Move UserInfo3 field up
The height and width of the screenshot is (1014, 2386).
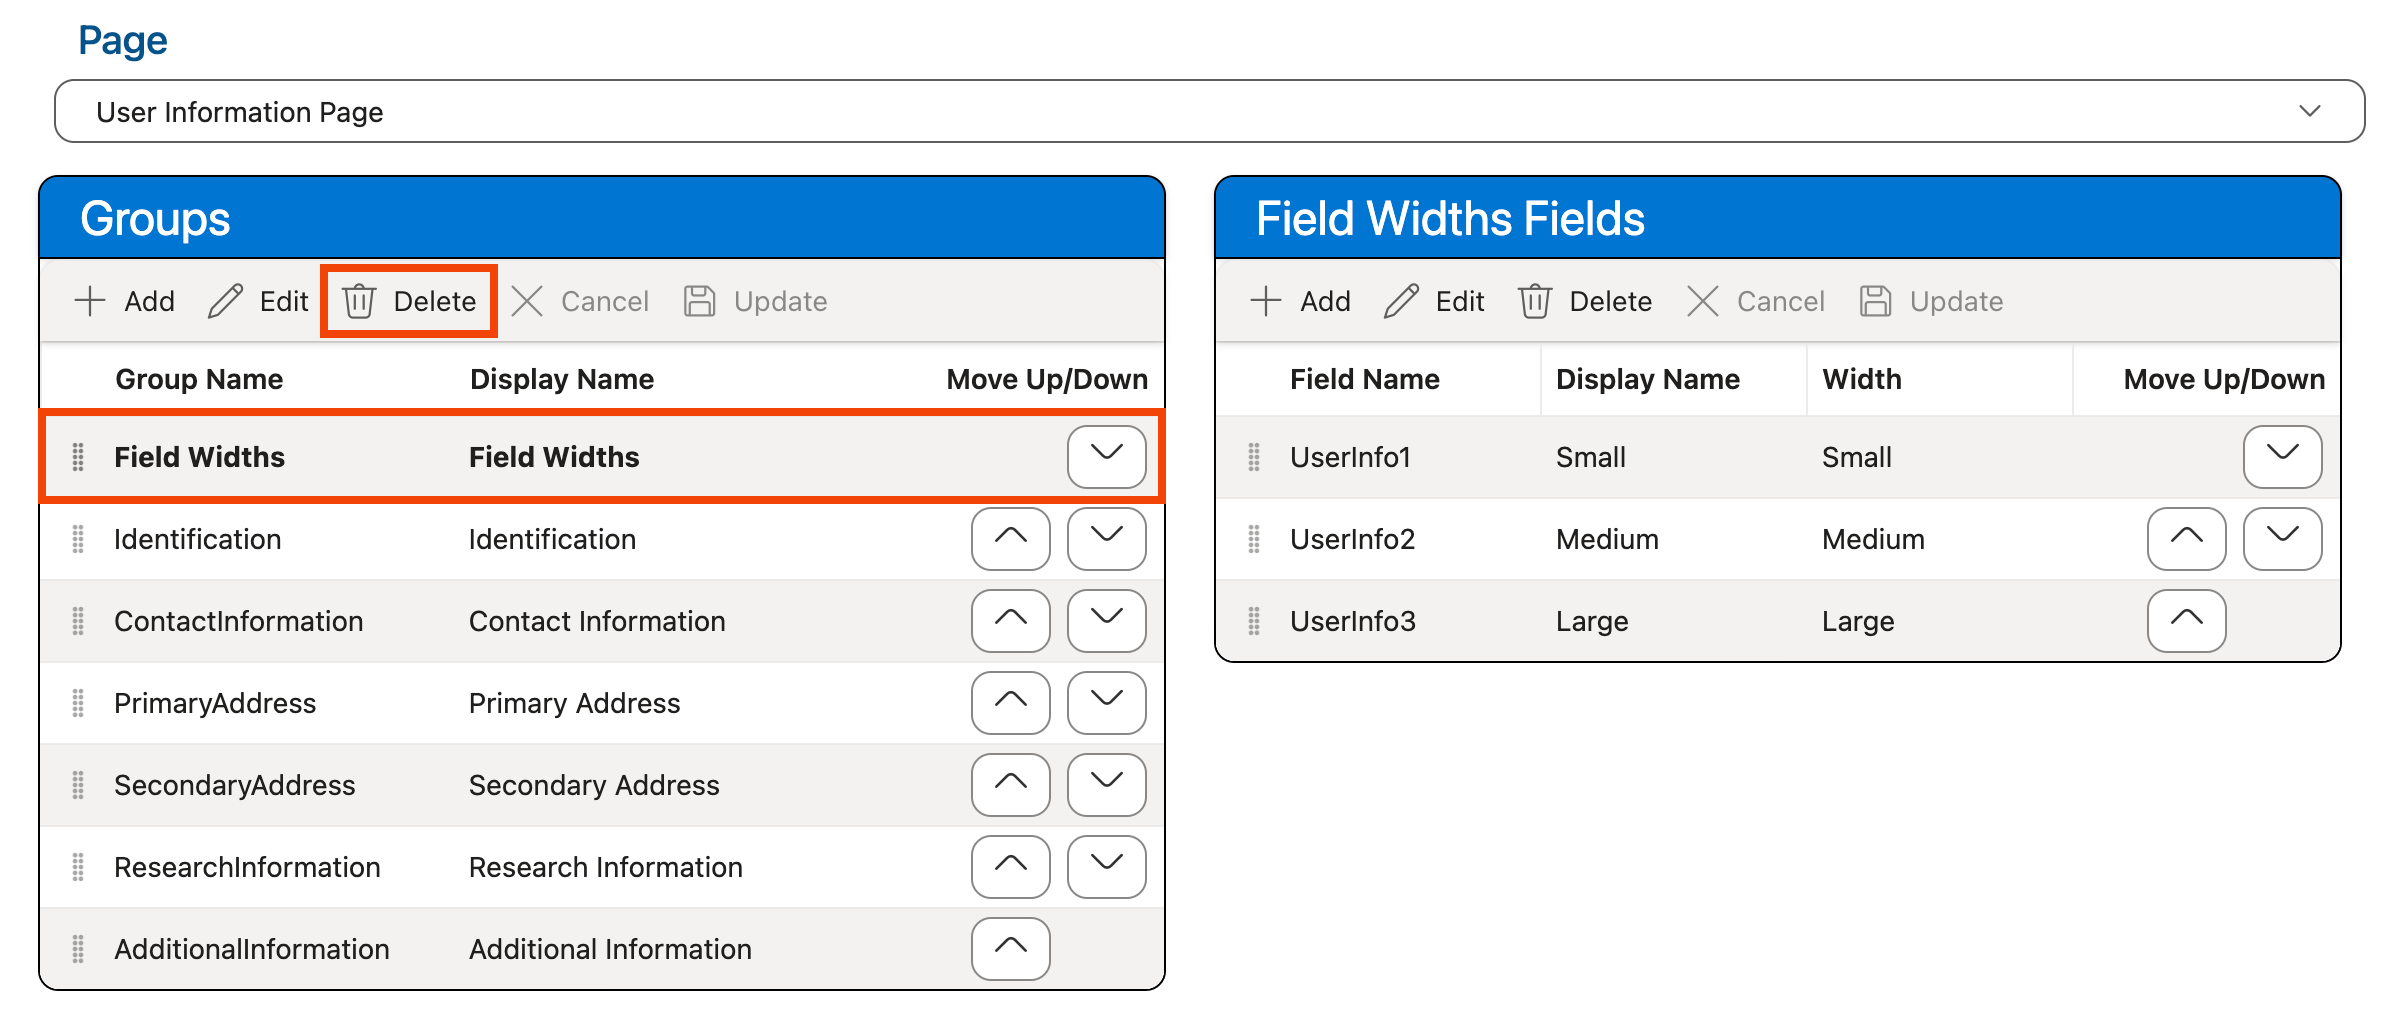[2186, 620]
